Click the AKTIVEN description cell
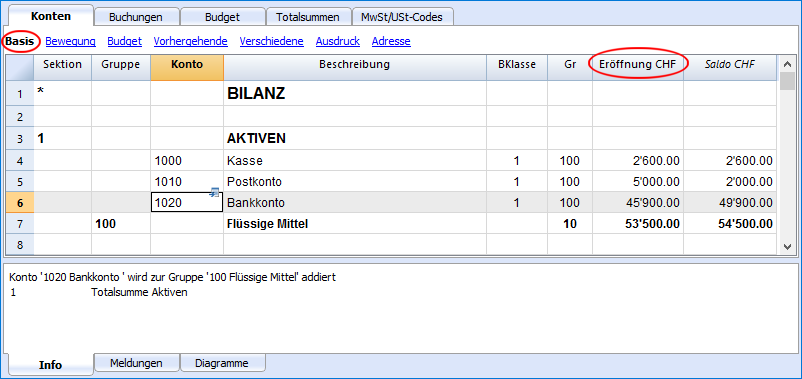This screenshot has width=802, height=379. 354,138
